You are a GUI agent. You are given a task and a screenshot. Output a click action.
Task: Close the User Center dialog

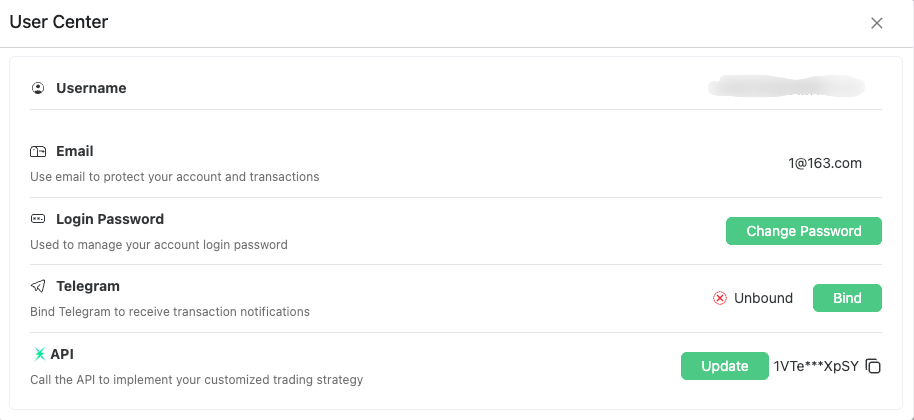coord(877,23)
